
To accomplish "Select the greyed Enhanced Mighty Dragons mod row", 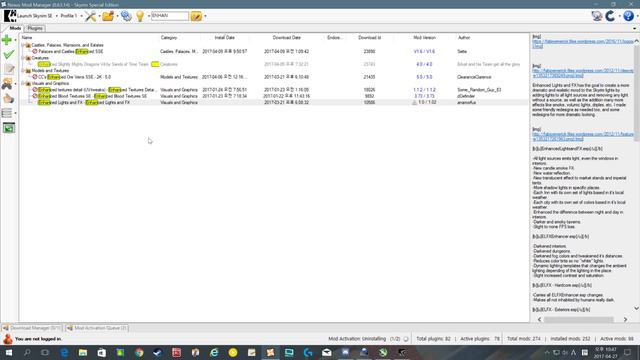I will click(x=273, y=64).
